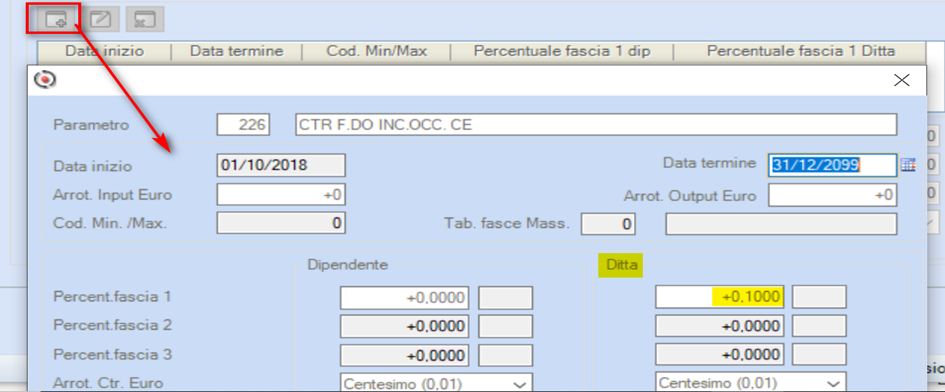
Task: Click the Parametro code field showing 226
Action: click(243, 125)
